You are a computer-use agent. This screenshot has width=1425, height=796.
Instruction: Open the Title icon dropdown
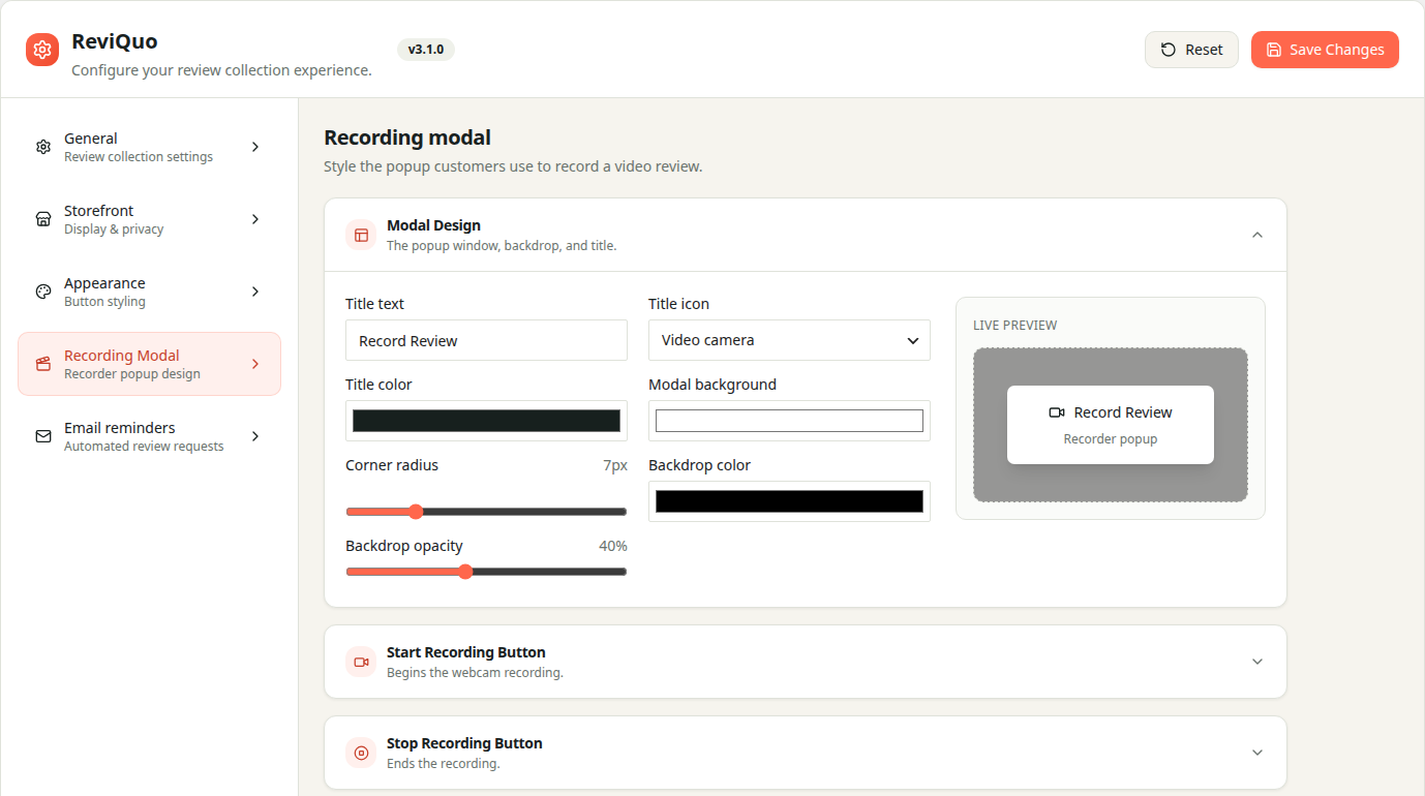[x=789, y=340]
